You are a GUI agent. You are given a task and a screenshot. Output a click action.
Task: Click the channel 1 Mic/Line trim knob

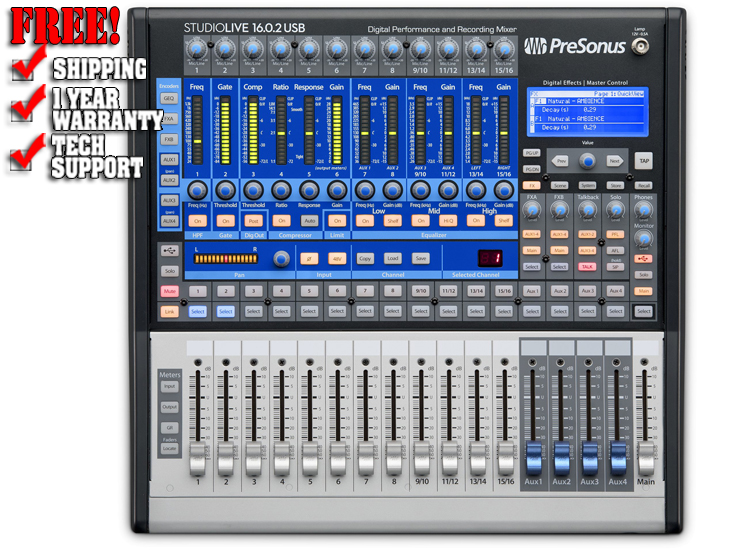[197, 50]
